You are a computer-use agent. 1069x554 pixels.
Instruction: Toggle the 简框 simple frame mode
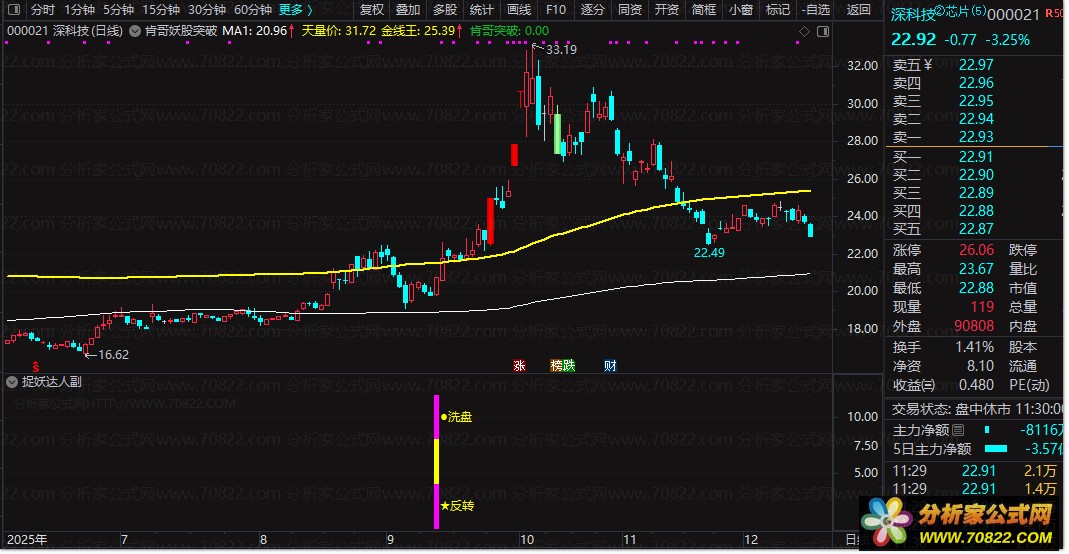click(704, 10)
